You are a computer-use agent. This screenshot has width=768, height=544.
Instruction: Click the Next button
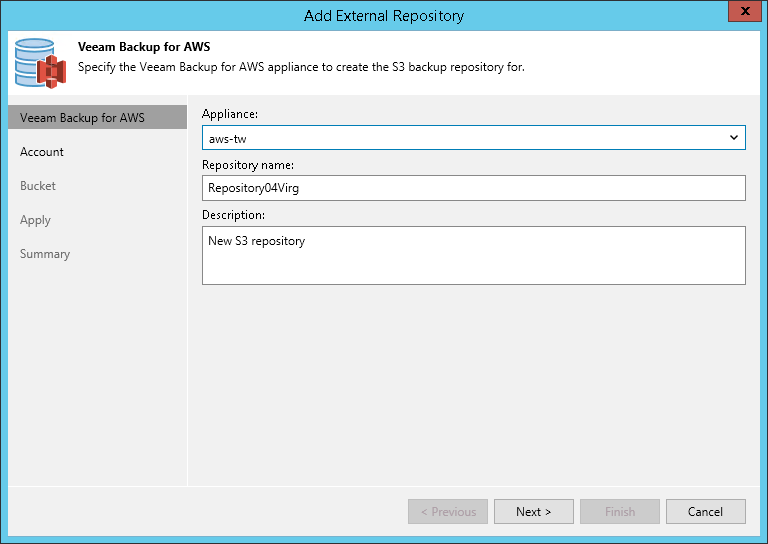533,512
